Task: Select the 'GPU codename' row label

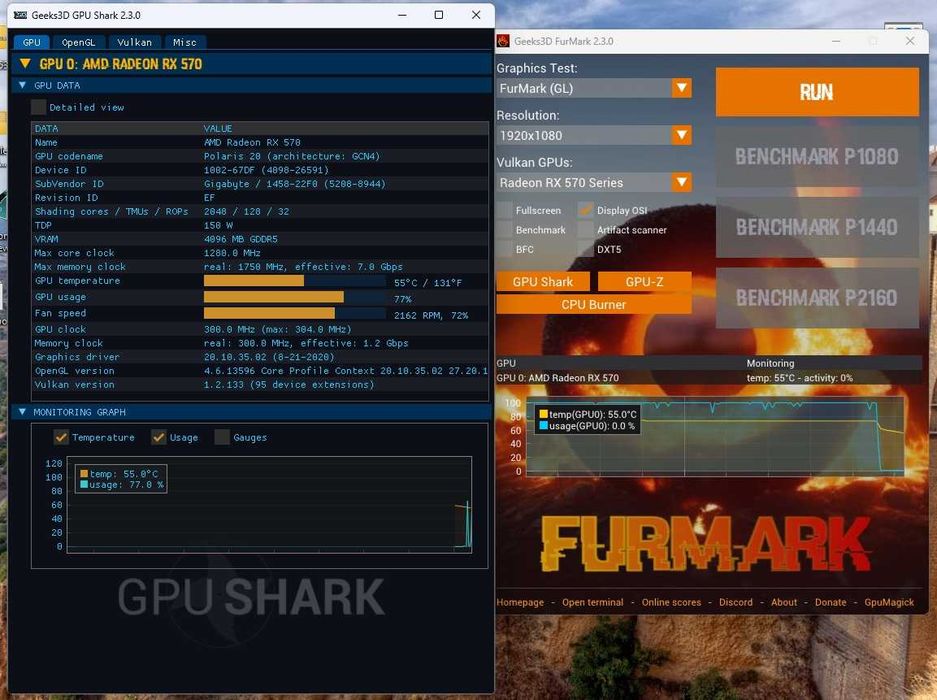Action: tap(69, 156)
